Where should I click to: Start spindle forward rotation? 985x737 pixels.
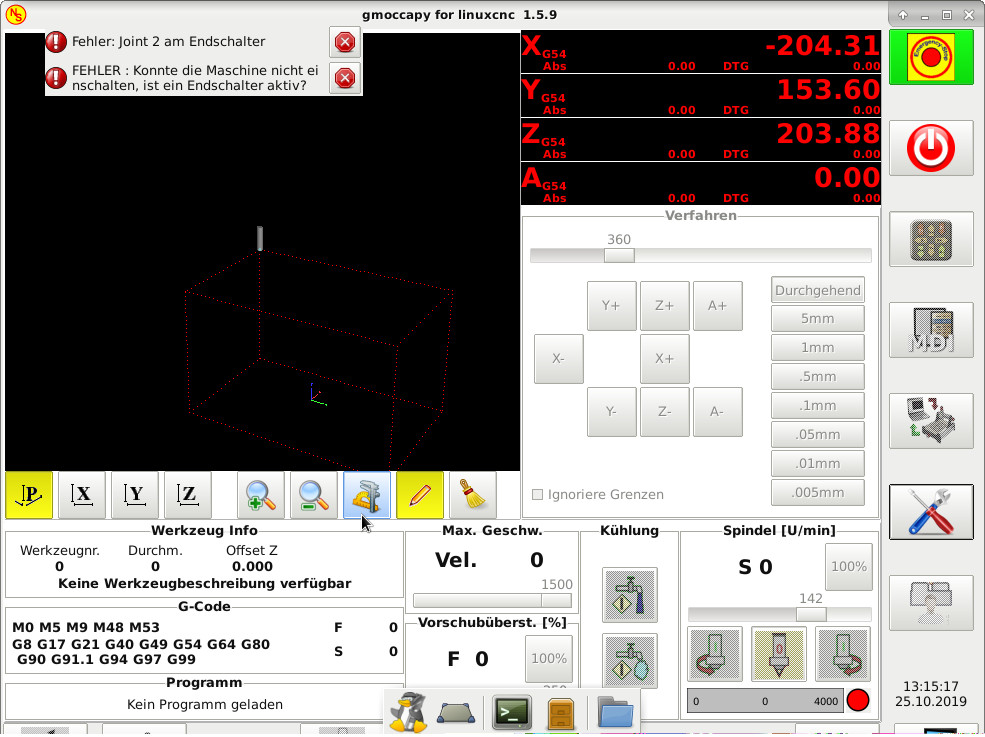843,654
